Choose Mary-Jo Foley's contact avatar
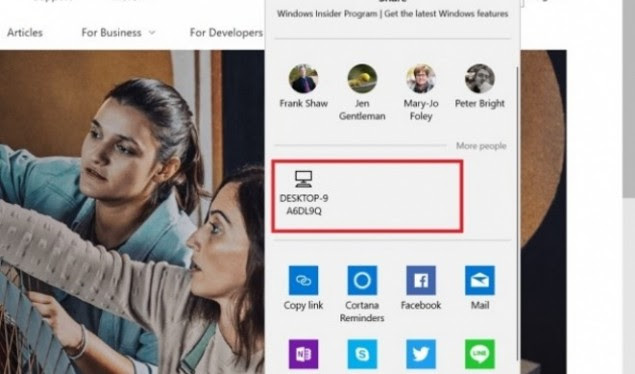635x374 pixels. [x=421, y=79]
